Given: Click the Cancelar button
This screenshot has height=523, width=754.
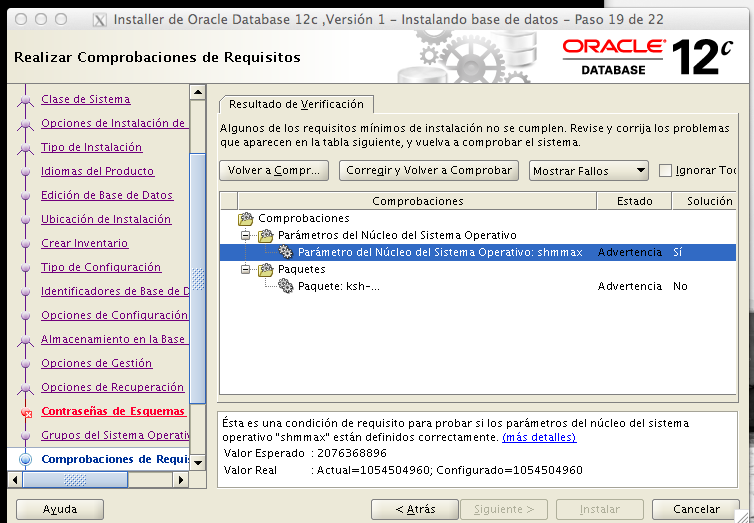Looking at the screenshot, I should [696, 510].
